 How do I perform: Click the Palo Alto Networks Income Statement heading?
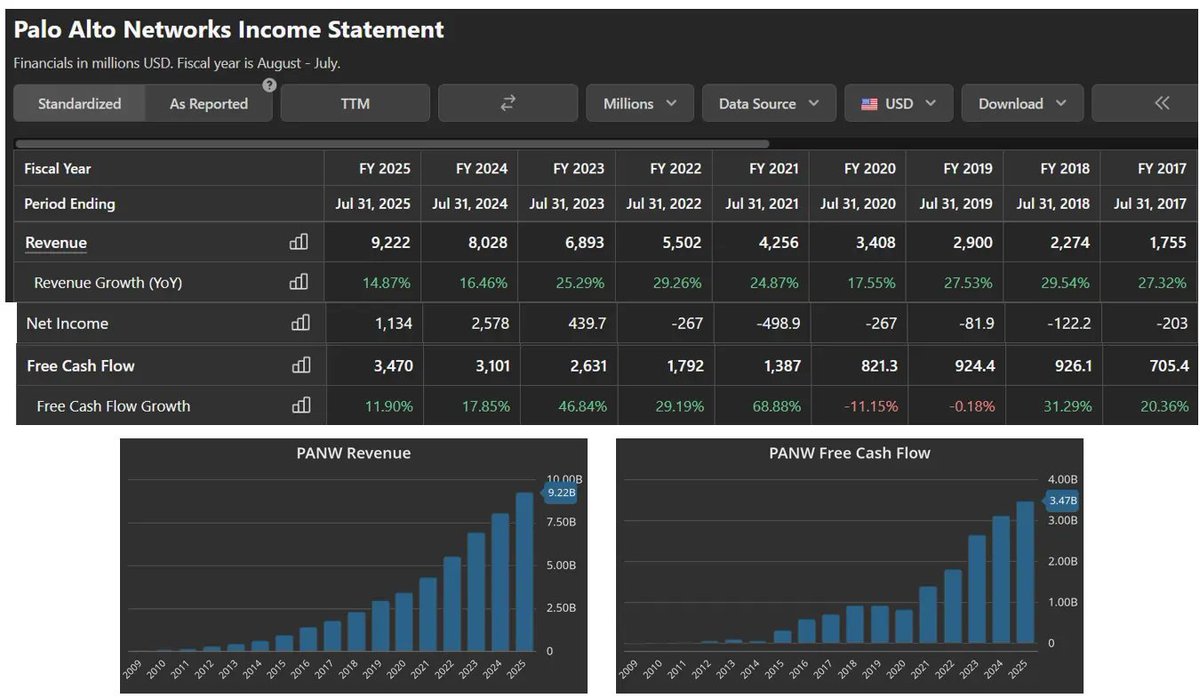(229, 30)
